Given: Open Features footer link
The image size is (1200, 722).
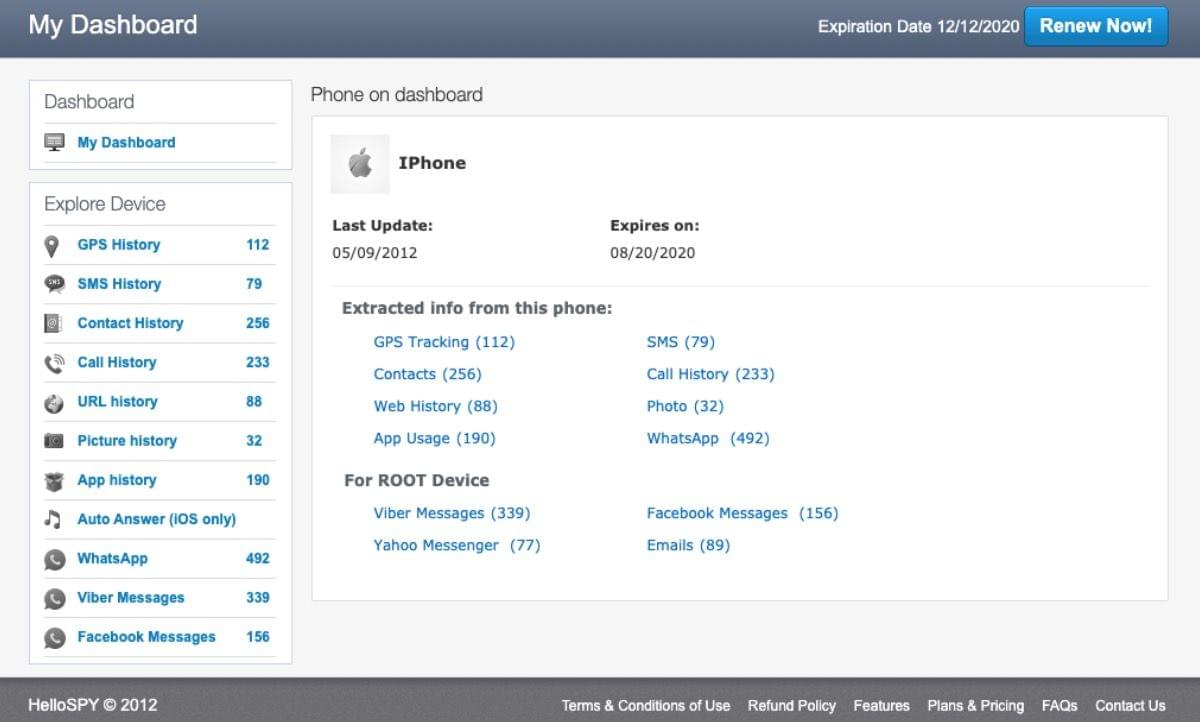Looking at the screenshot, I should click(x=882, y=705).
